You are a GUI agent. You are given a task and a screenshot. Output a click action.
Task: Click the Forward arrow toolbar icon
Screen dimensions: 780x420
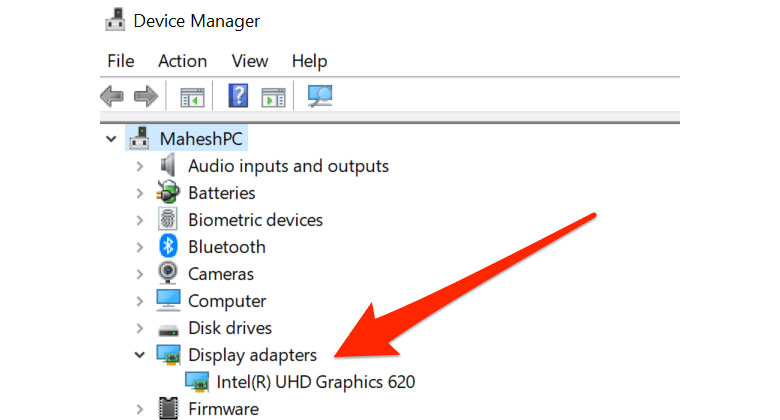146,96
